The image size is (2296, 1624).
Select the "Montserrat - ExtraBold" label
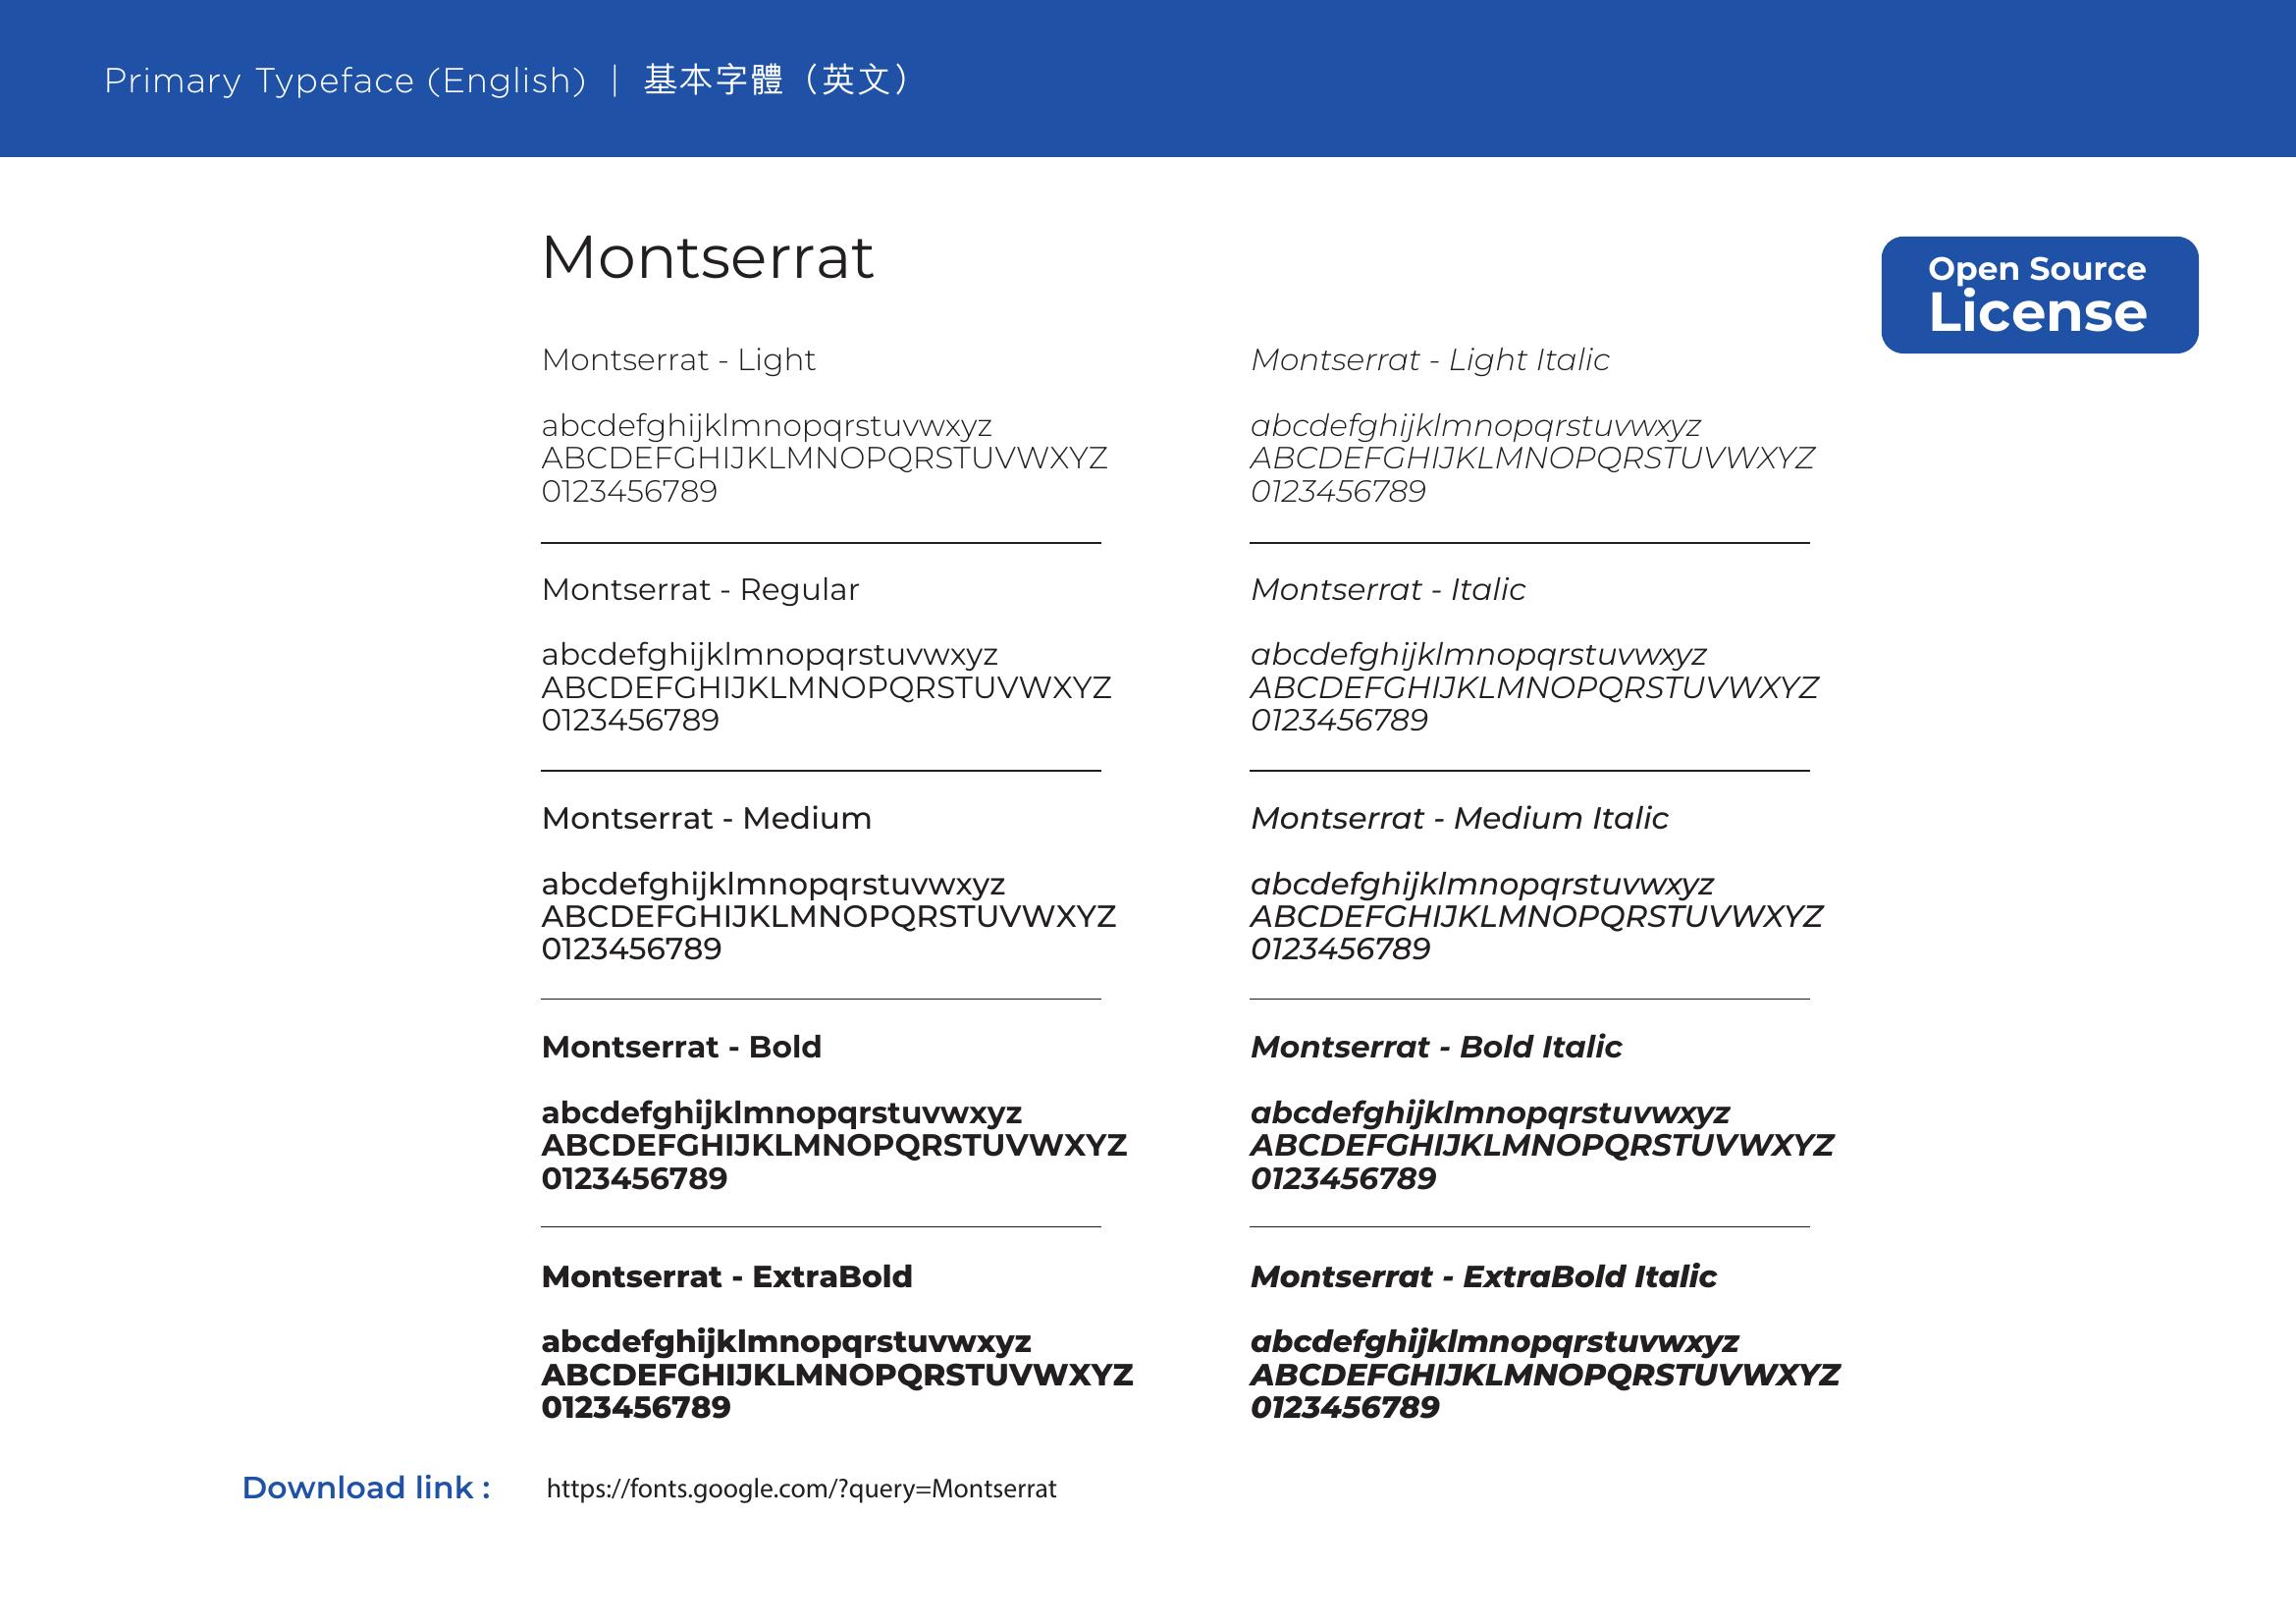727,1276
